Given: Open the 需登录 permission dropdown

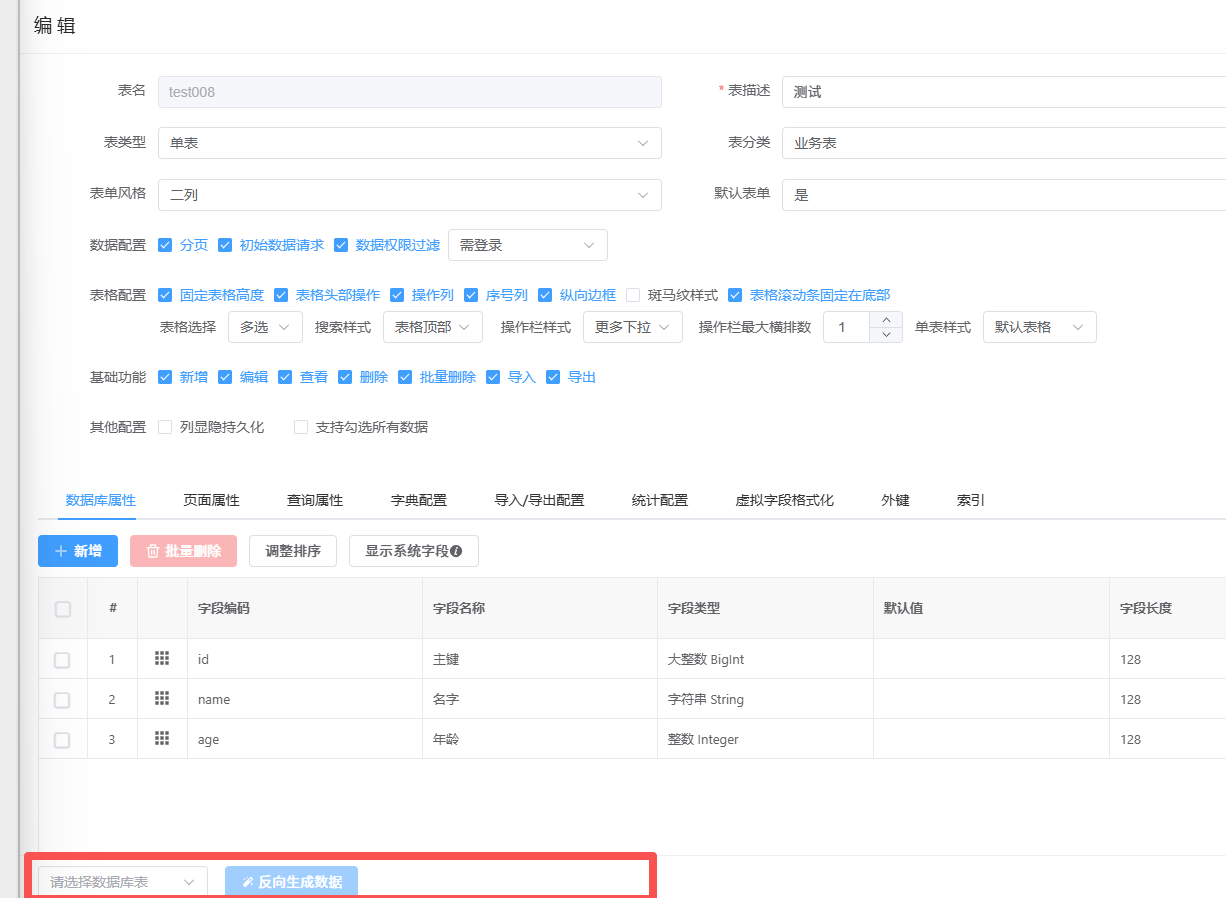Looking at the screenshot, I should [x=527, y=245].
